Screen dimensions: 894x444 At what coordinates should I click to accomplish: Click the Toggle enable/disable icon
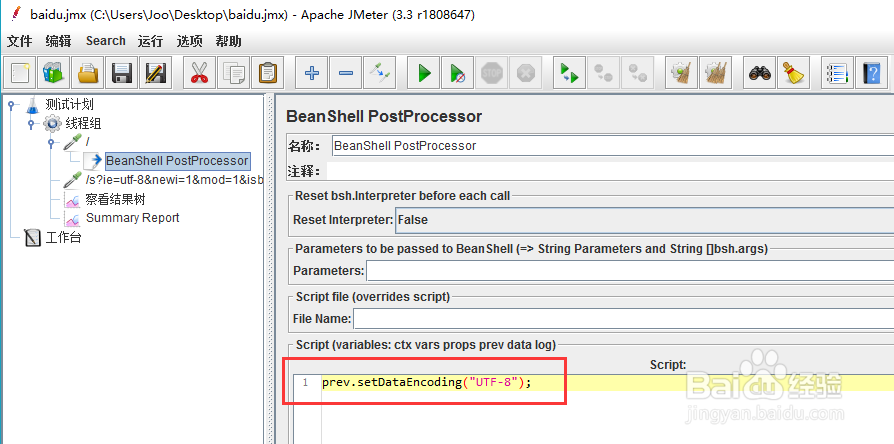379,73
